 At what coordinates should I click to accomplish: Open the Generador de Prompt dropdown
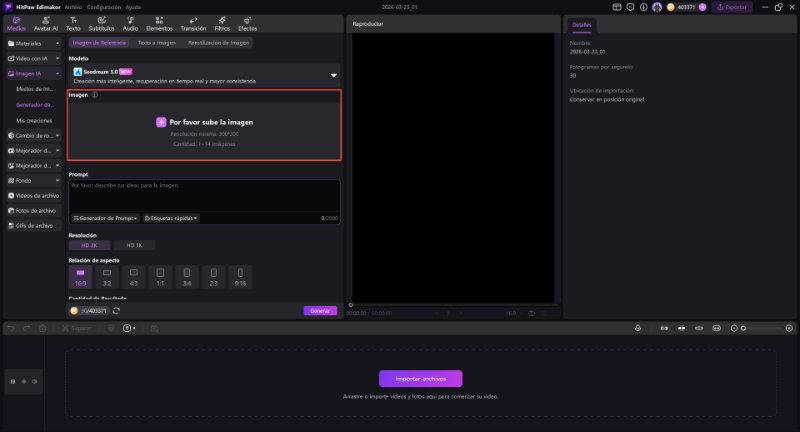pos(105,218)
